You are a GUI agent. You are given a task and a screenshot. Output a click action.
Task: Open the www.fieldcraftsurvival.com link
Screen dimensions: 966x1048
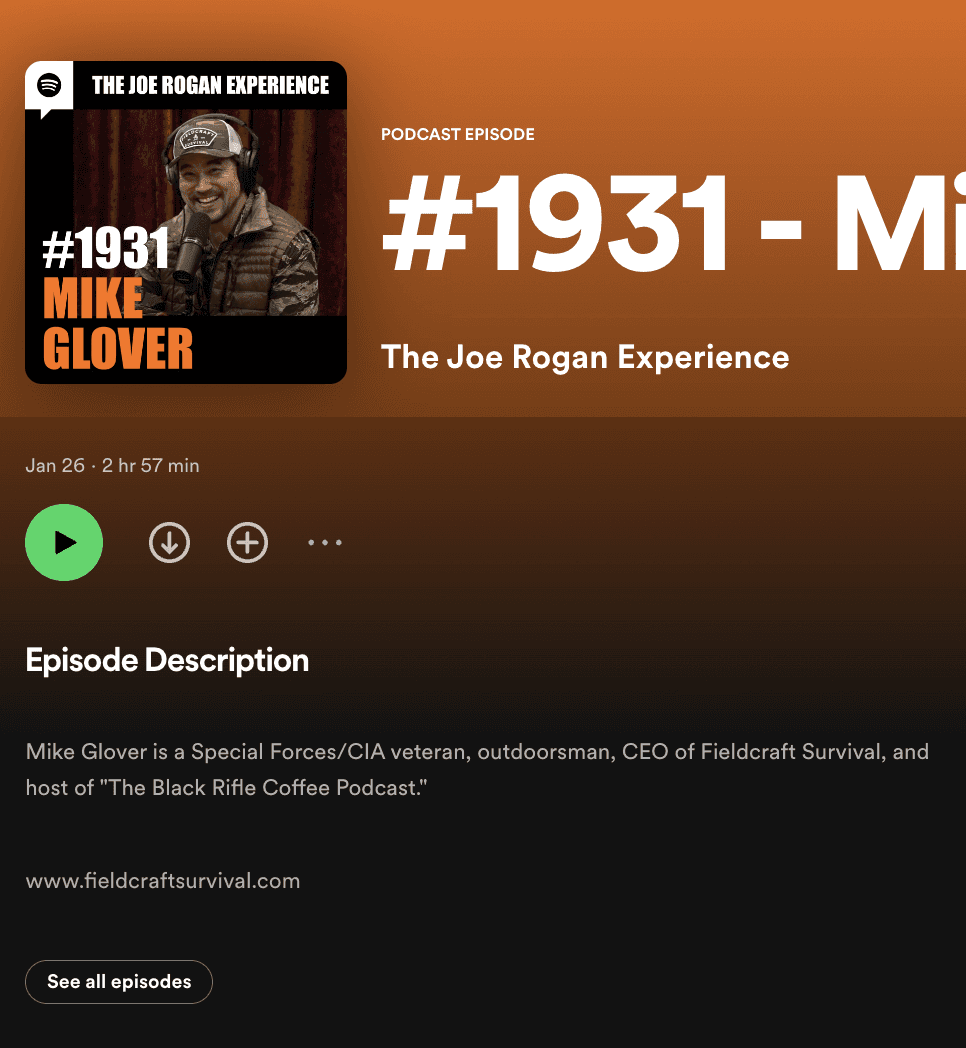tap(163, 881)
